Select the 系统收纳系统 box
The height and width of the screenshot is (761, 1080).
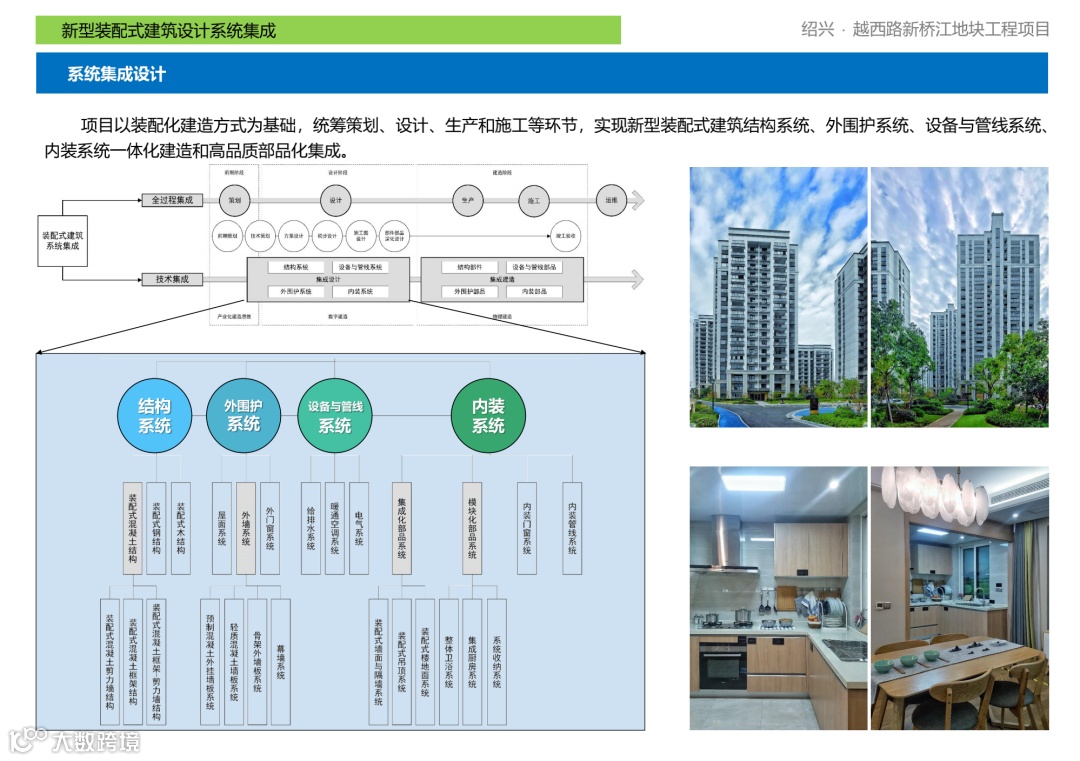[497, 662]
